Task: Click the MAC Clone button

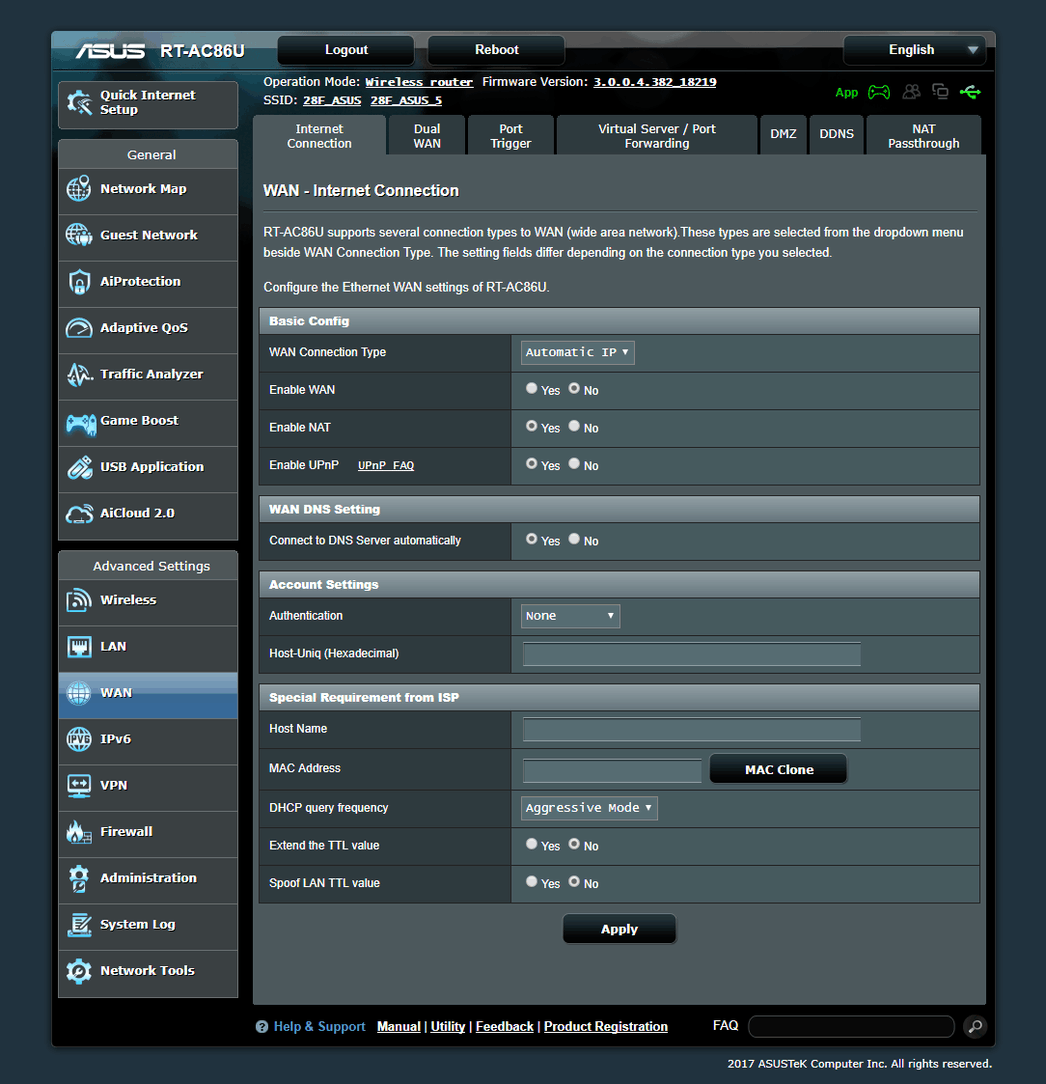Action: (778, 769)
